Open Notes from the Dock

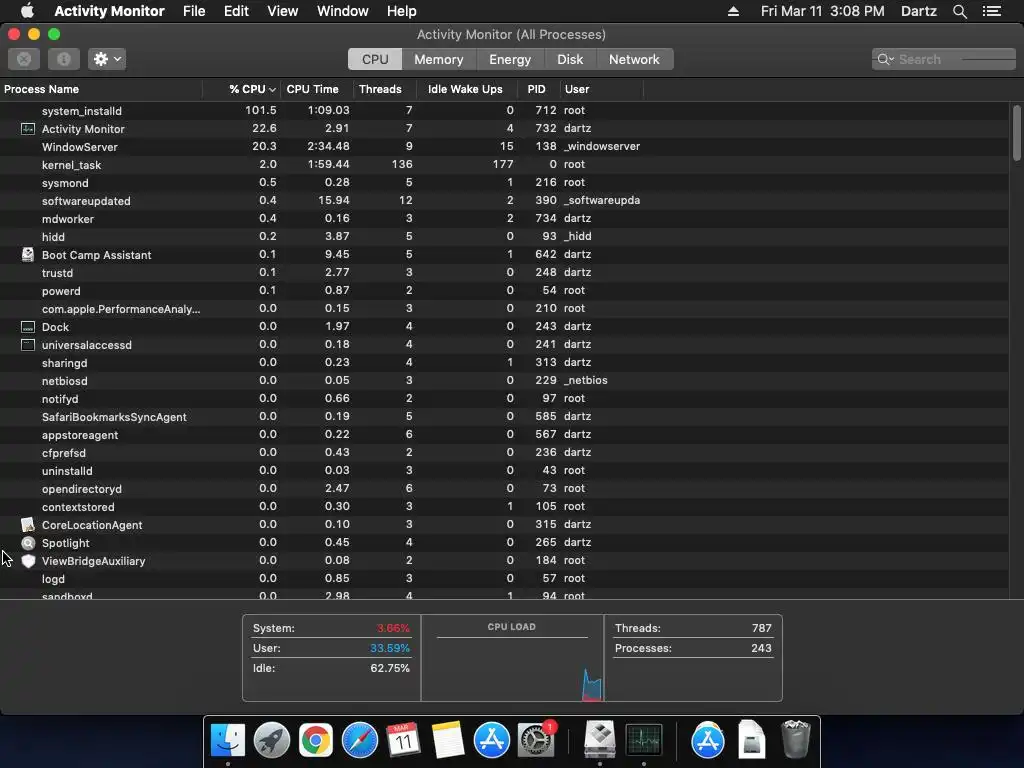pos(447,740)
